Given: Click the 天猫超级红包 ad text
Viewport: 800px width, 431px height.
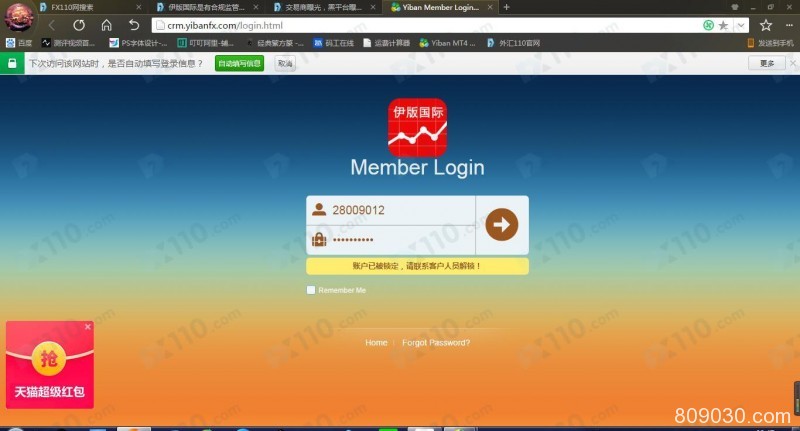Looking at the screenshot, I should [49, 392].
